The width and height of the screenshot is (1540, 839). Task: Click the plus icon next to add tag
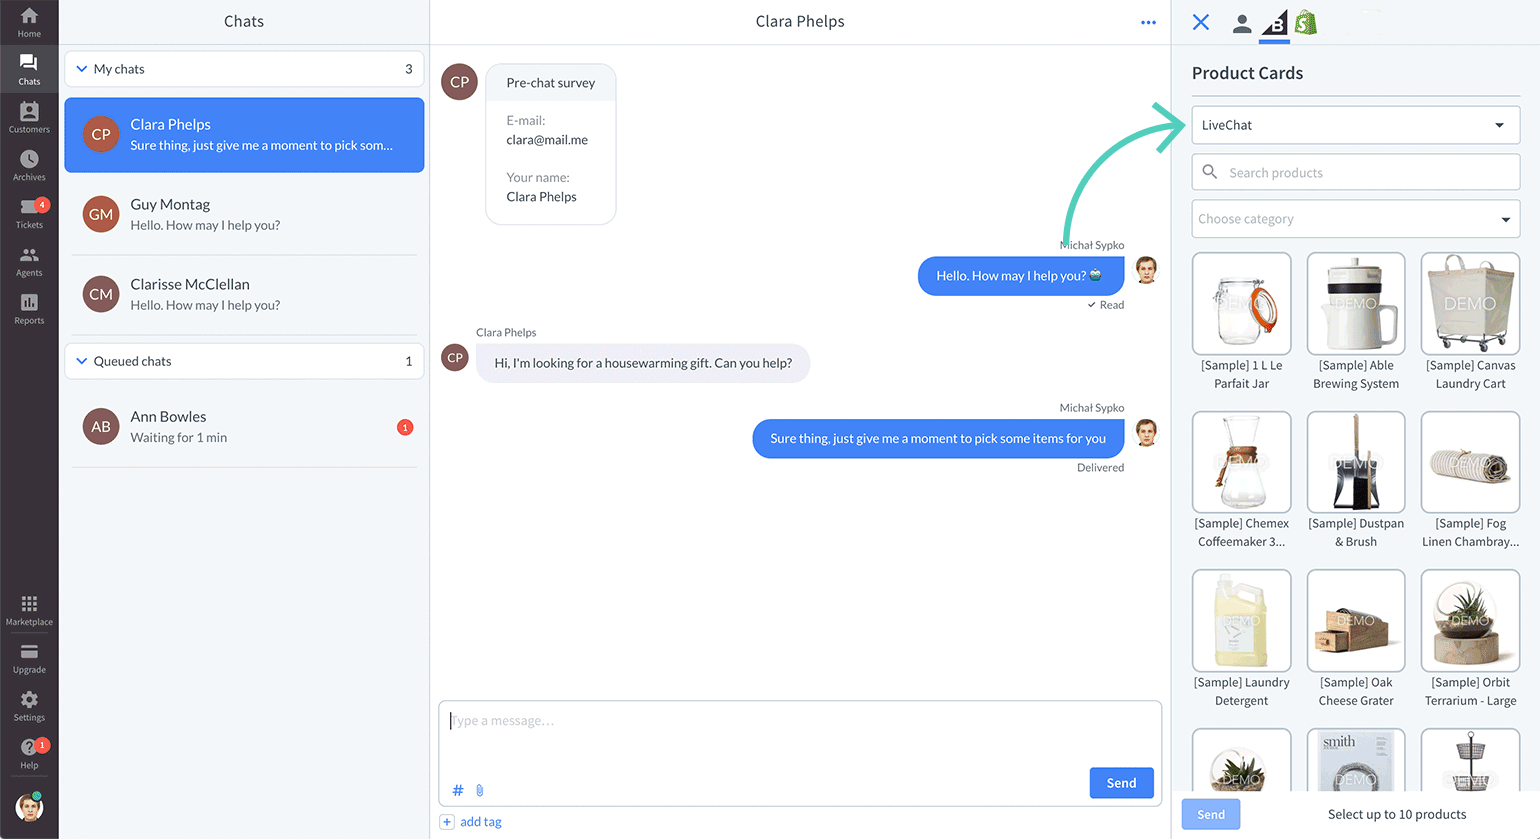coord(447,822)
